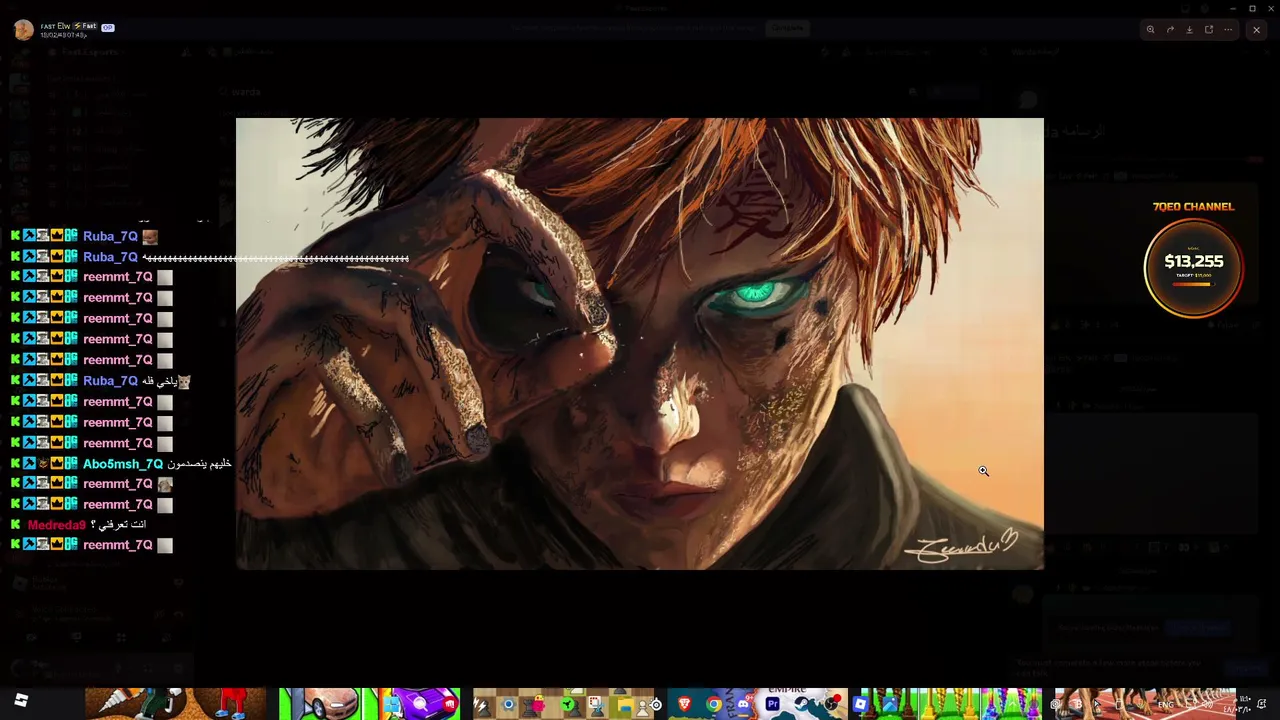Open the File Explorer folder on the taskbar
The image size is (1280, 720).
click(625, 705)
